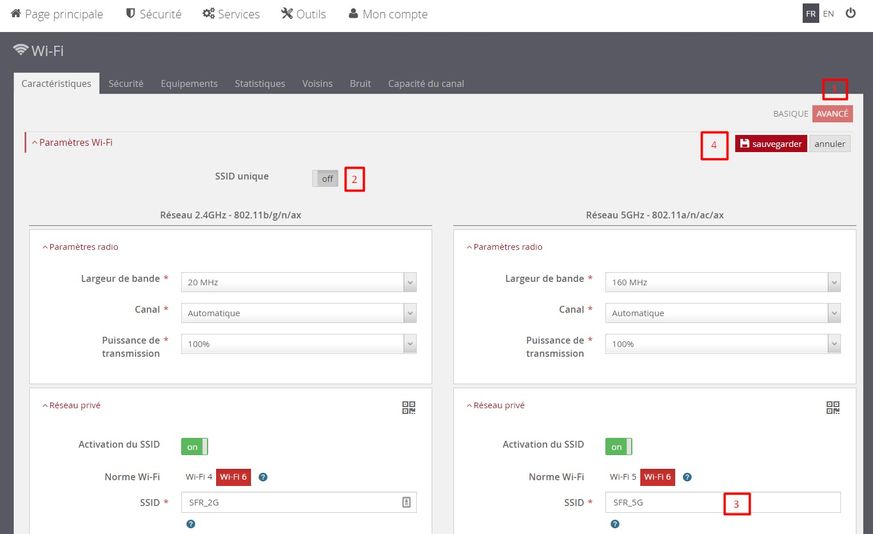Click the power logout icon
This screenshot has width=873, height=534.
[x=851, y=14]
